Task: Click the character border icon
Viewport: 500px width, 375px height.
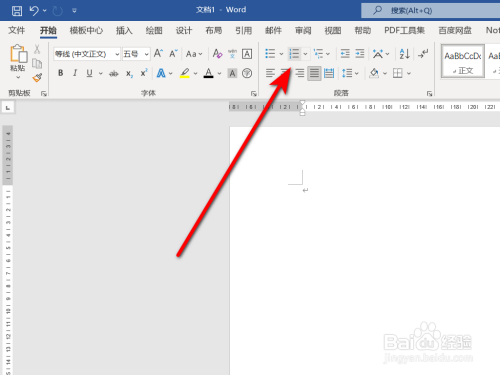Action: [x=247, y=54]
